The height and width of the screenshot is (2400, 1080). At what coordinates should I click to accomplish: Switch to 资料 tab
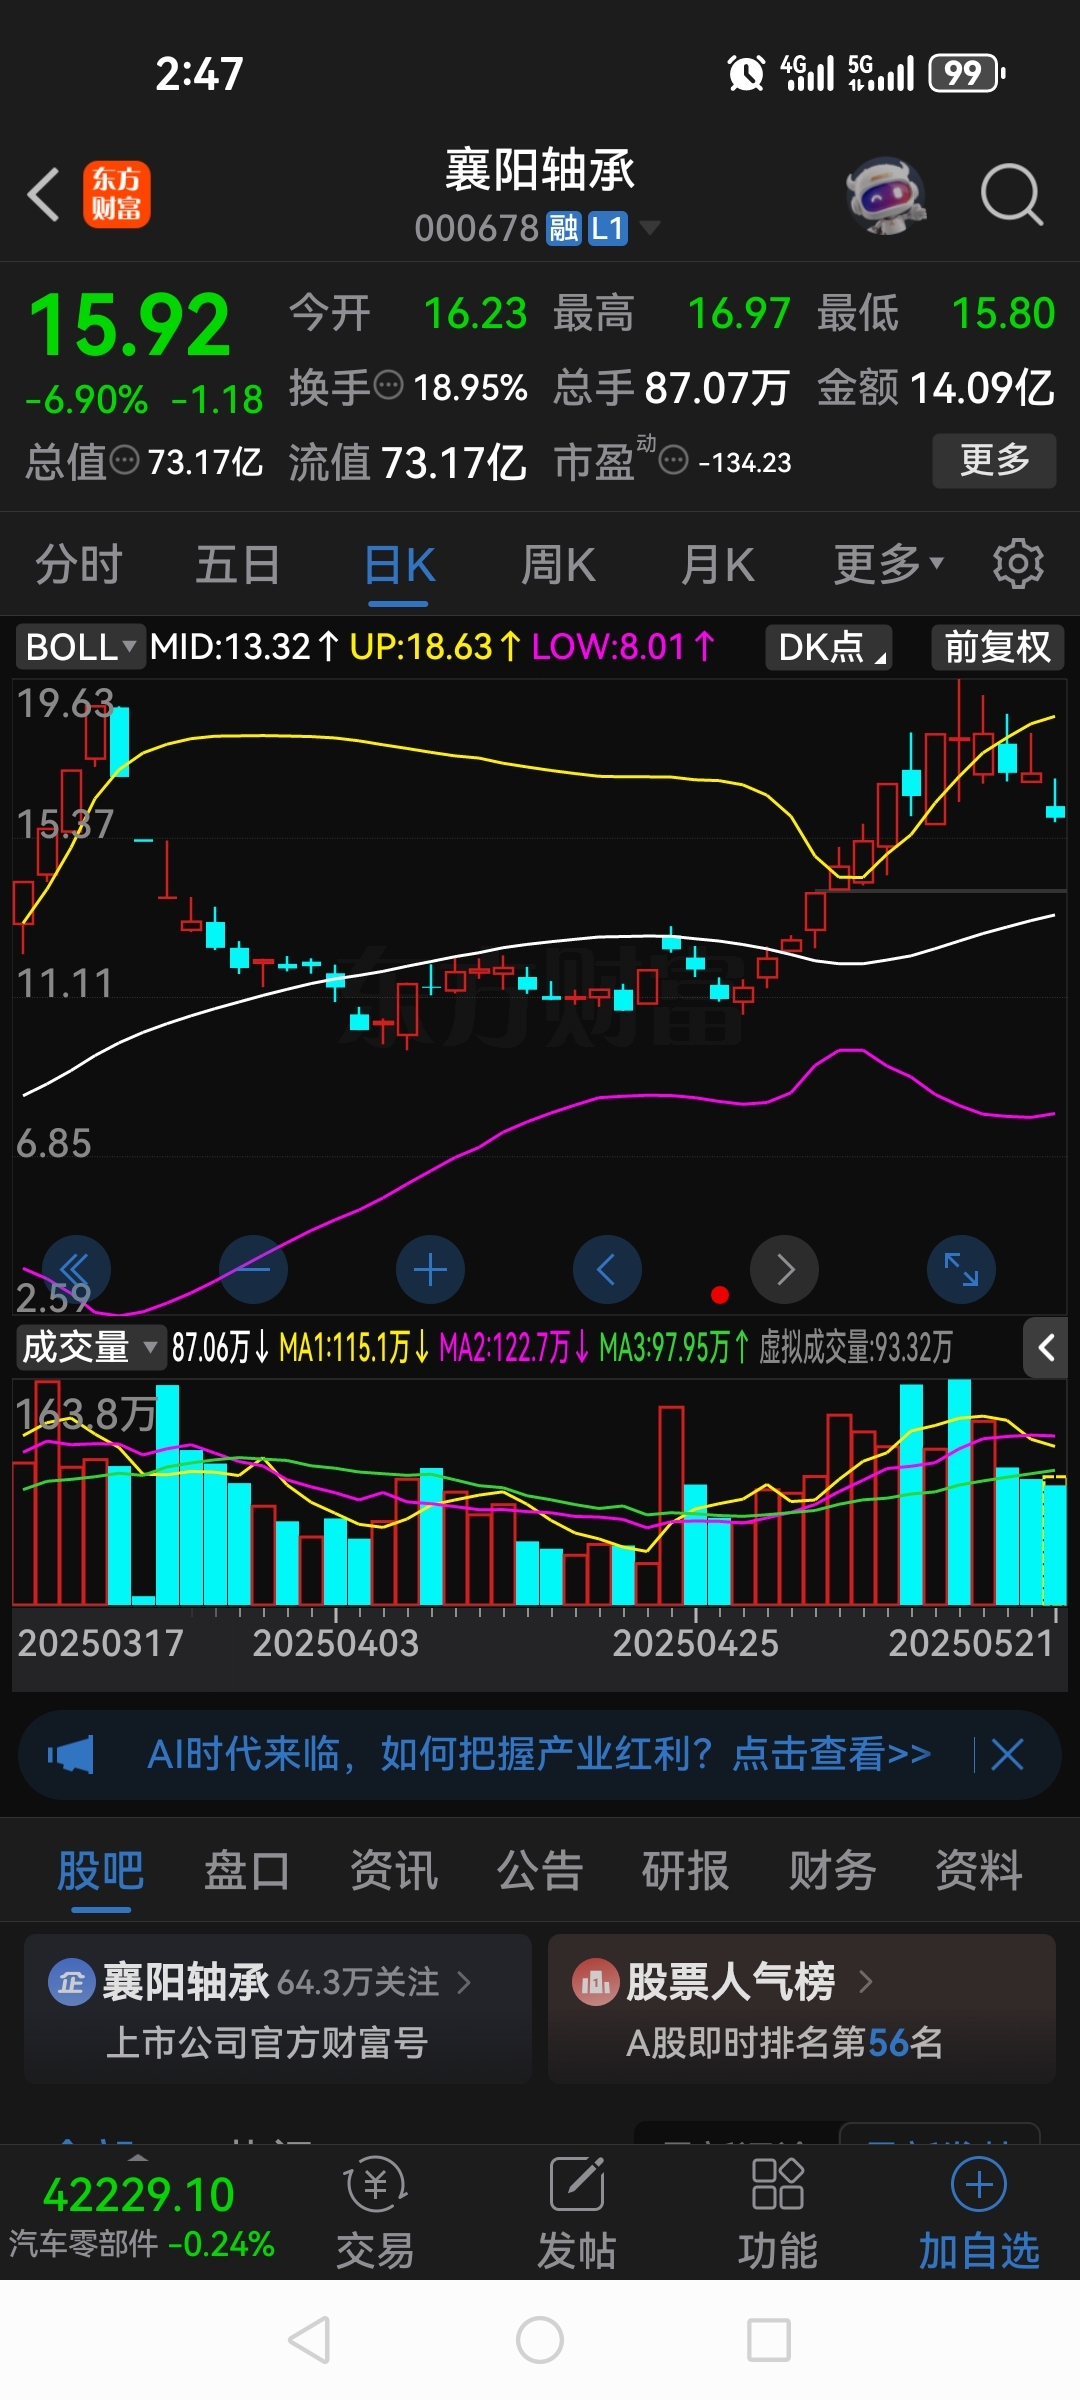(979, 1870)
